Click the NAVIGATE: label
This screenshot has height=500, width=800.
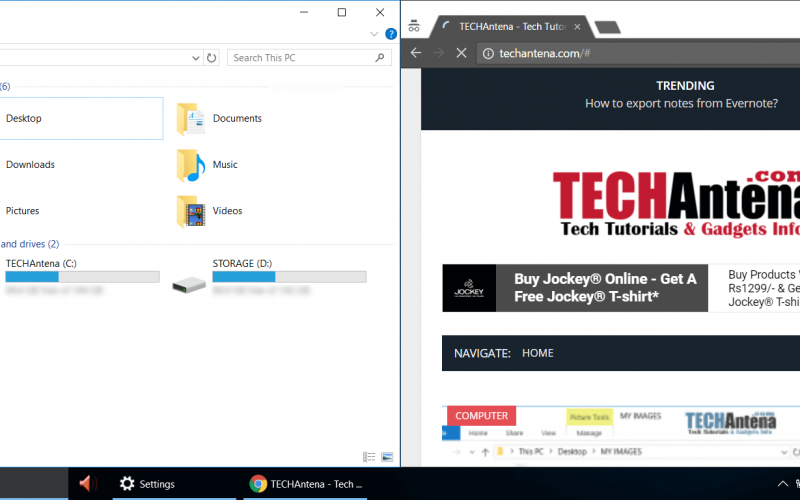click(482, 353)
